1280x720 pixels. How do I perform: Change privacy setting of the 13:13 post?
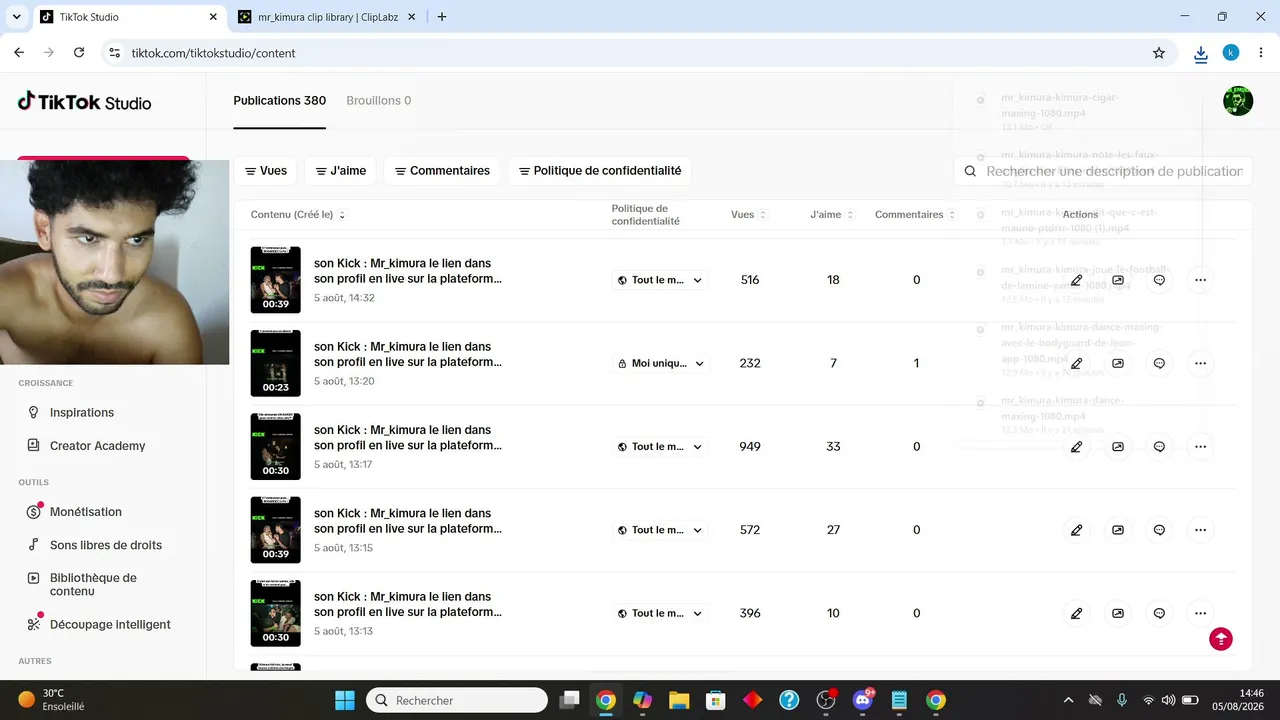[660, 613]
